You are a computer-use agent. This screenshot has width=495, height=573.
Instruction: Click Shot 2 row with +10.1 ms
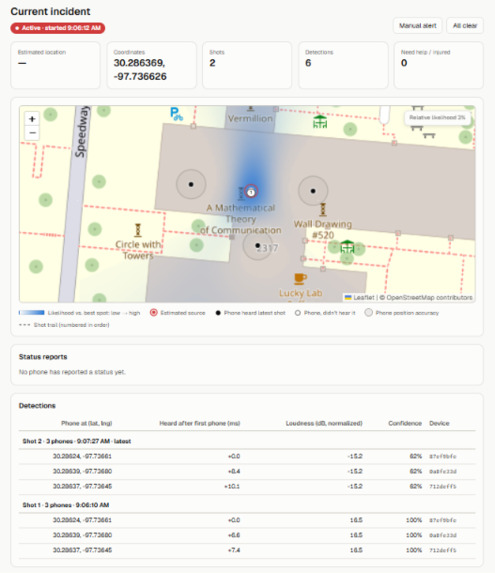[247, 486]
